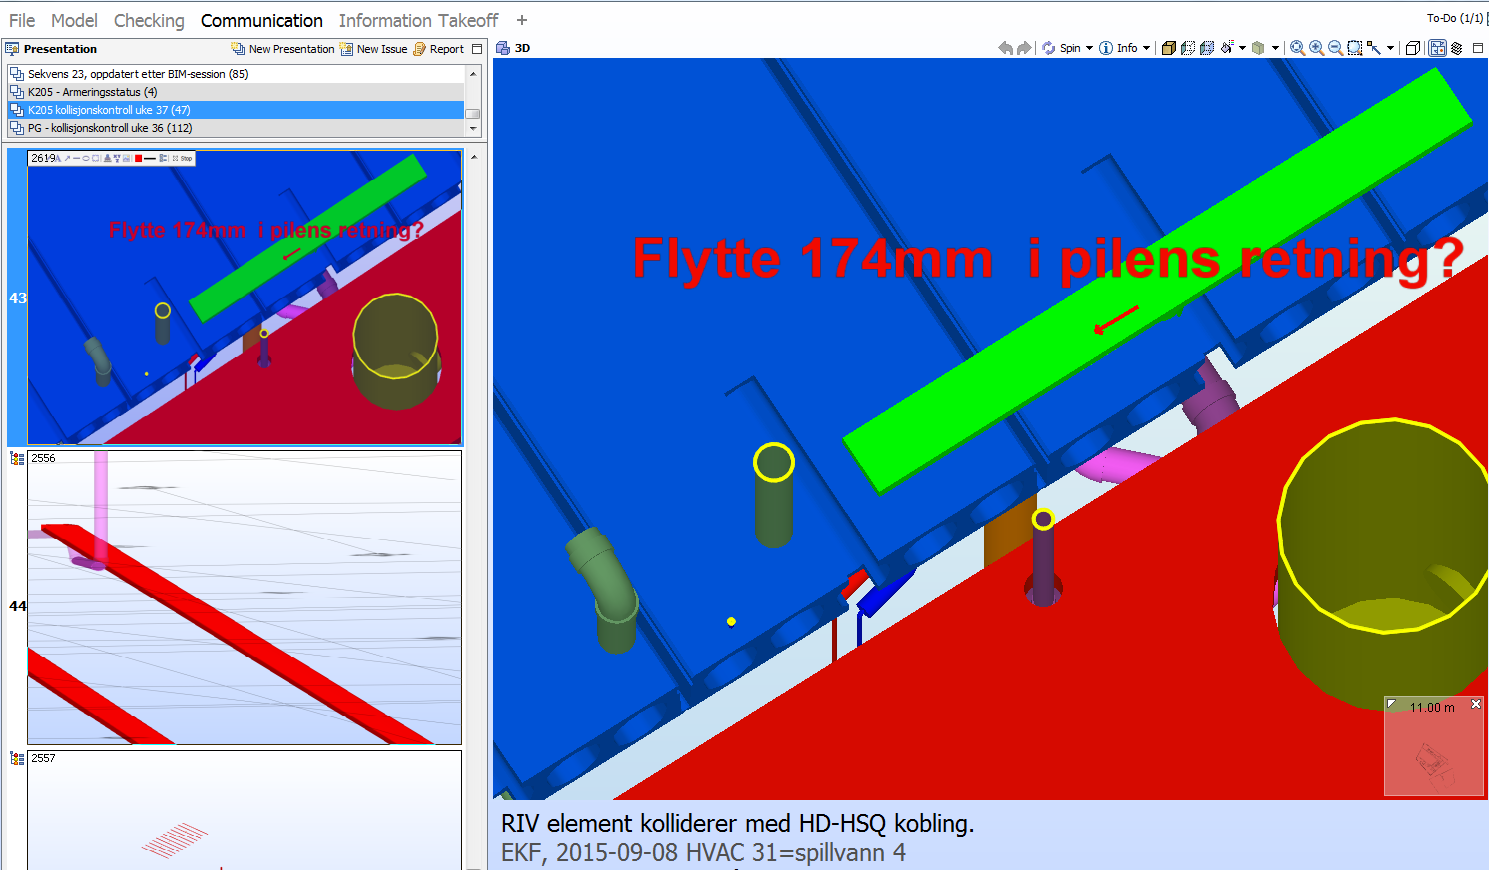Open the Information Takeoff tab

[x=418, y=20]
